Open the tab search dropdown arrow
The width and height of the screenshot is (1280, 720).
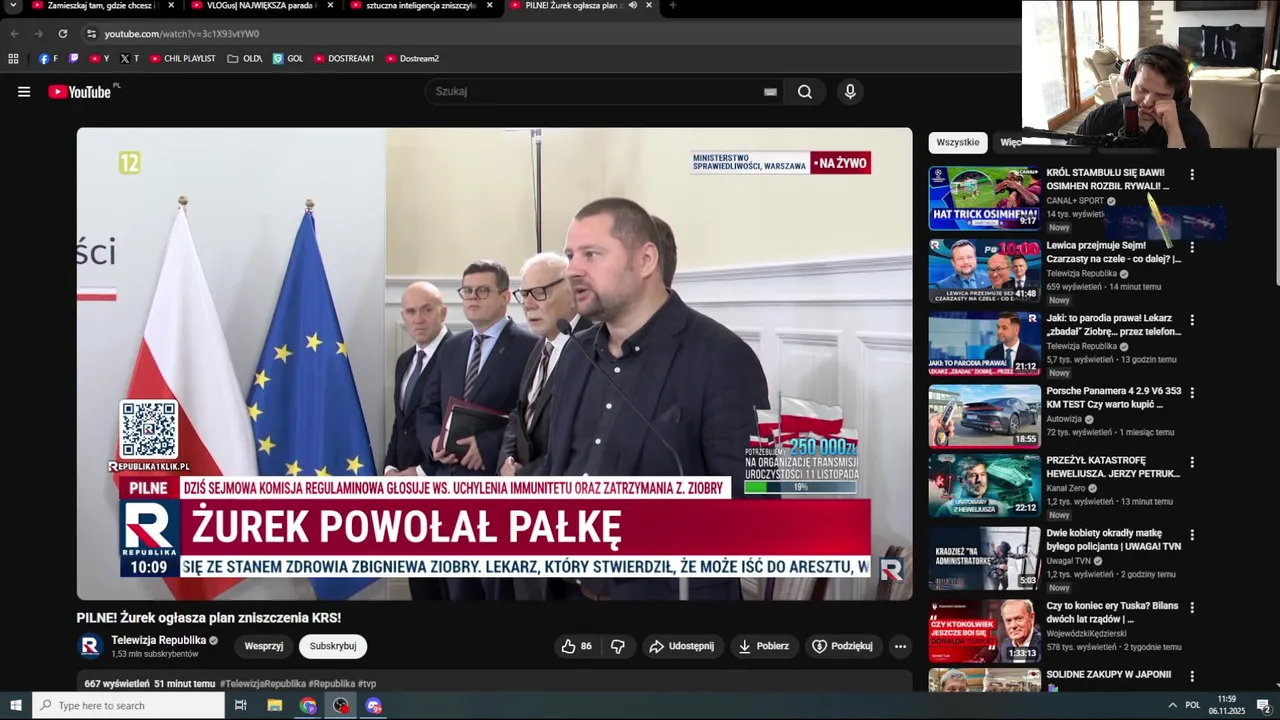13,5
